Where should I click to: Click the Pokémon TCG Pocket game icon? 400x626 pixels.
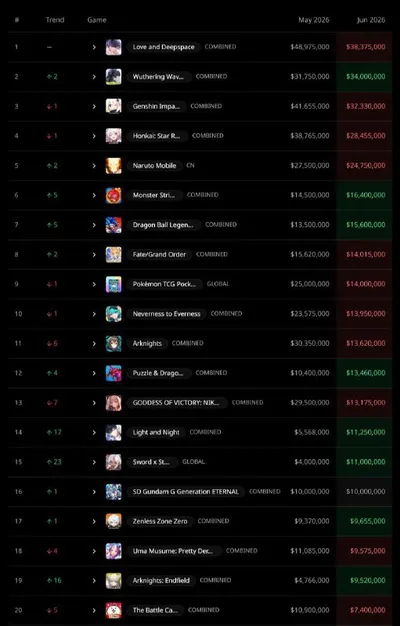(x=114, y=284)
